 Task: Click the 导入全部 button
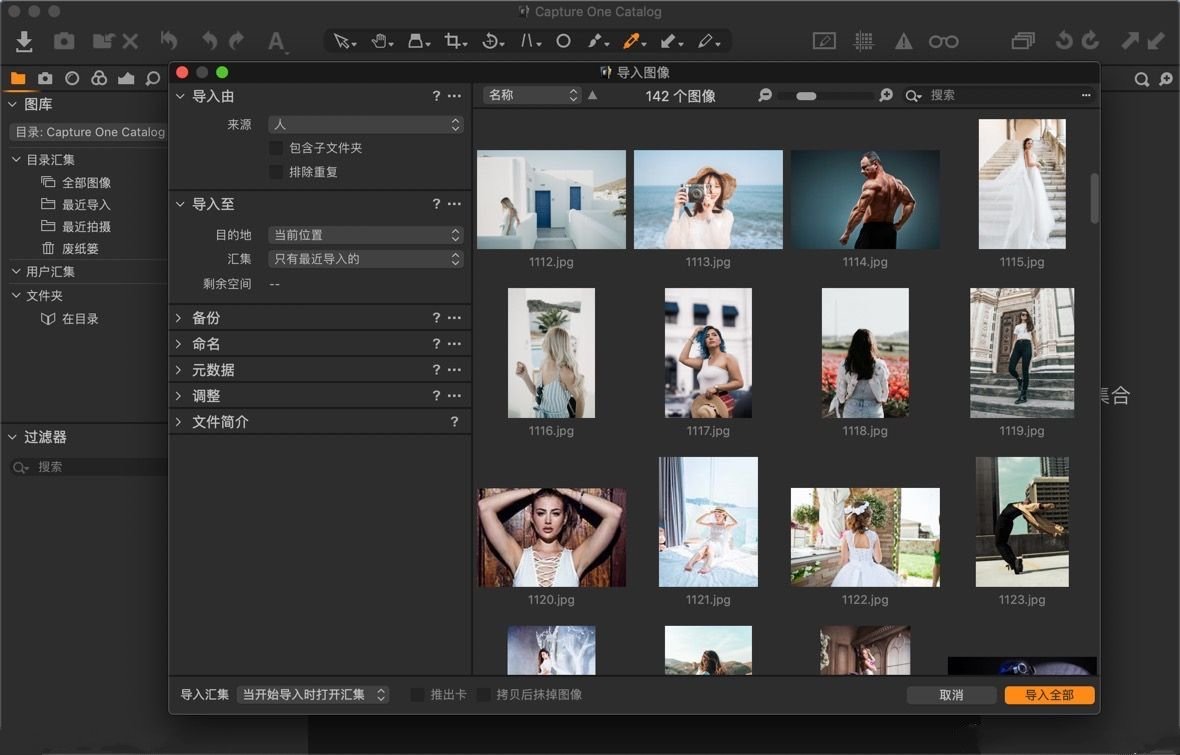pos(1048,694)
